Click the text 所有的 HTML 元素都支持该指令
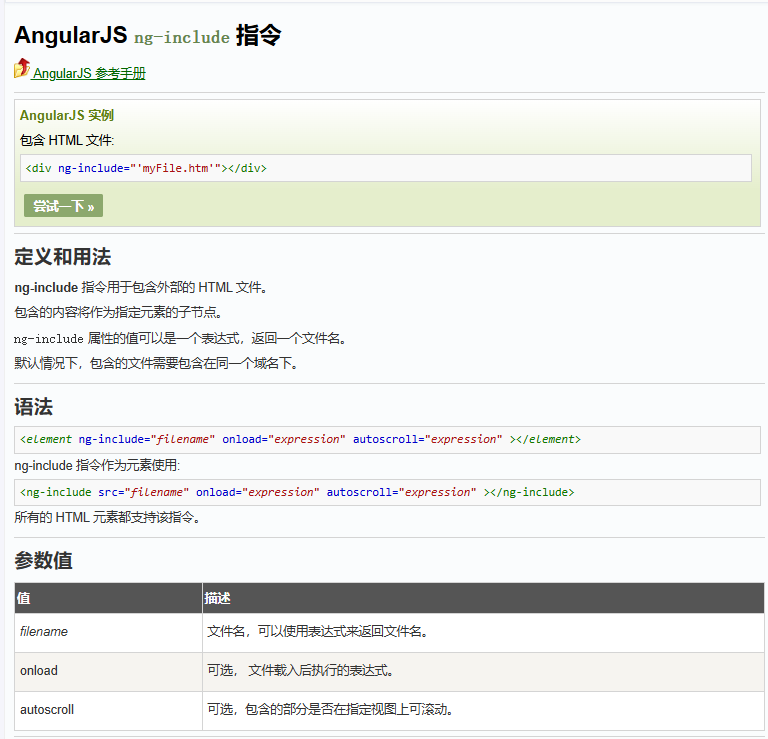This screenshot has height=739, width=768. tap(108, 517)
